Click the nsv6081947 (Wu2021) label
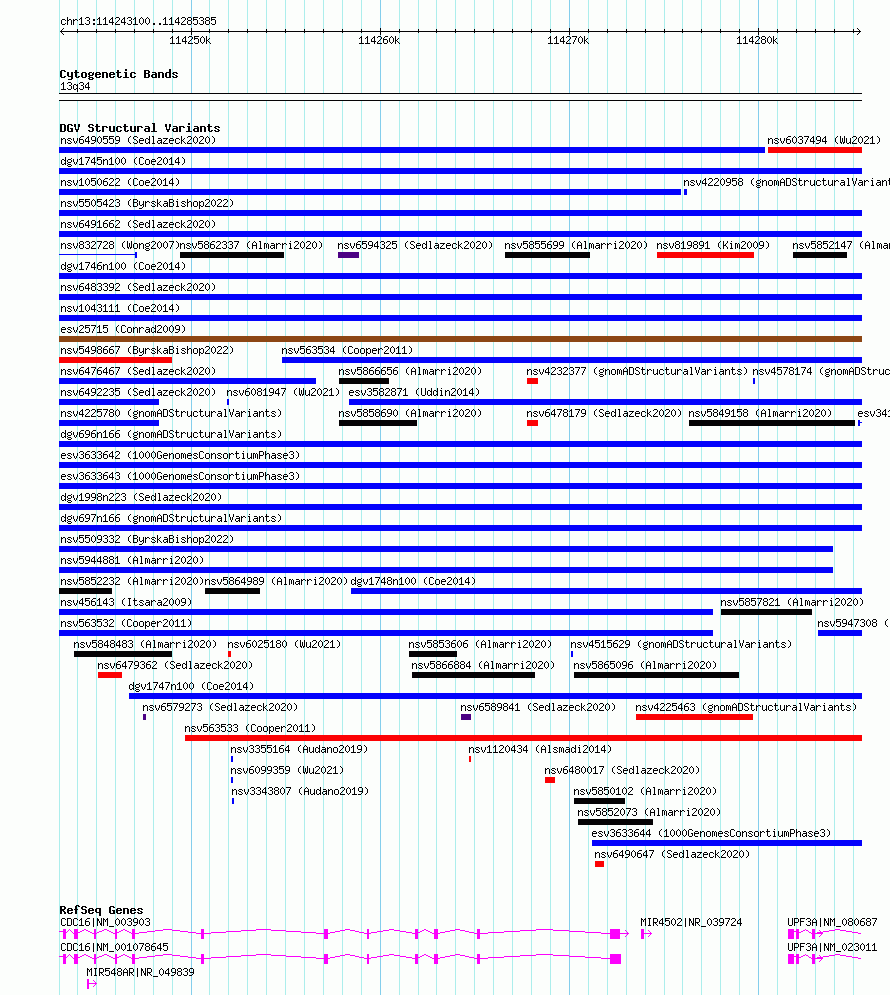Viewport: 890px width, 995px height. (284, 392)
